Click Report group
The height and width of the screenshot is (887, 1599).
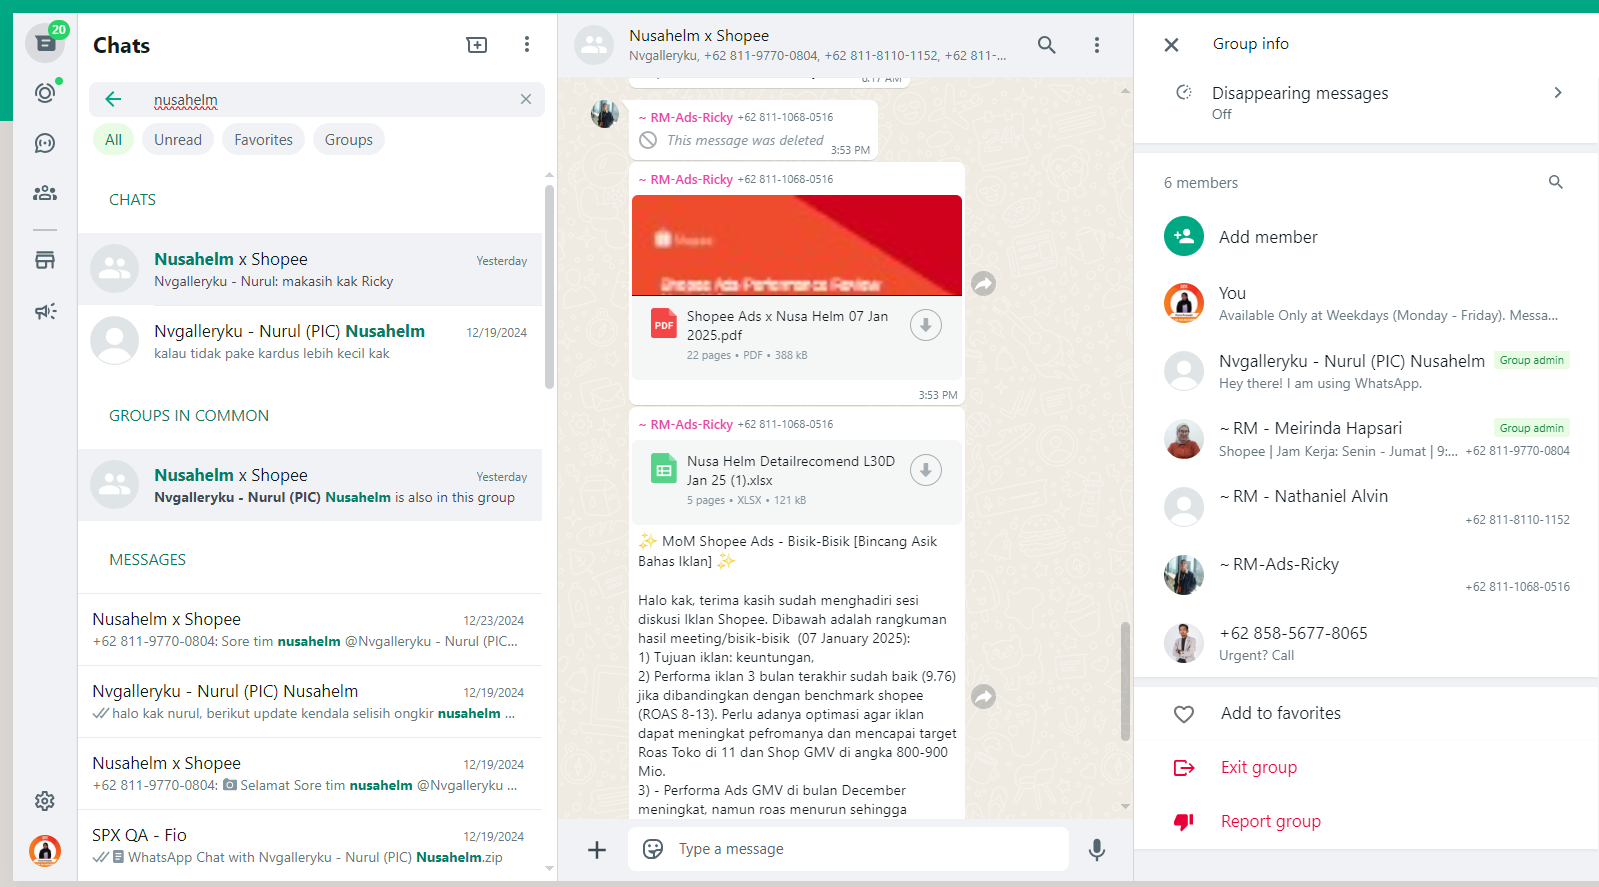[x=1271, y=821]
